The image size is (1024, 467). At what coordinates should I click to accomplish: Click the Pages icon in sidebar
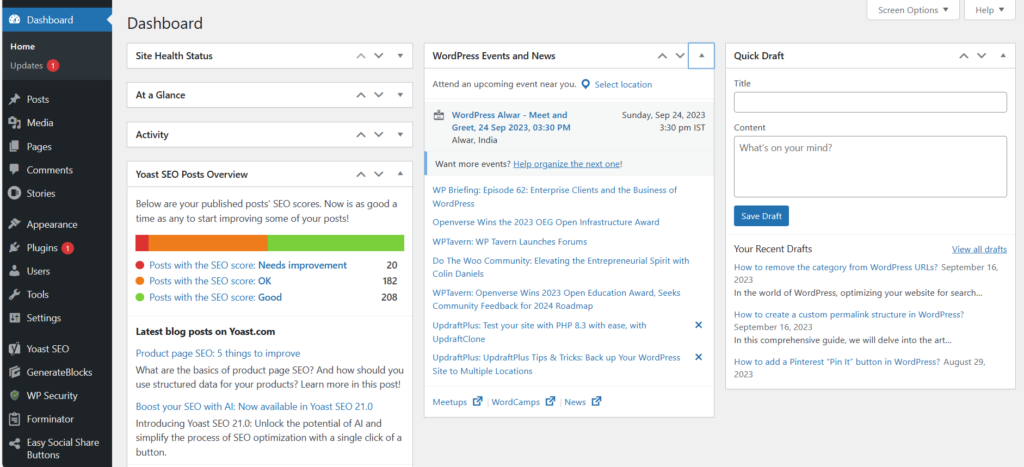14,147
